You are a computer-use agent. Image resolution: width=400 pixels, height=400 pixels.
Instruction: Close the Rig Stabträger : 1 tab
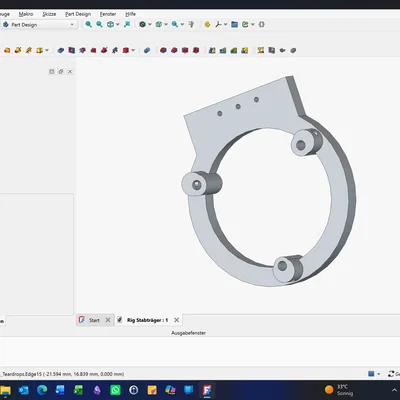(177, 320)
